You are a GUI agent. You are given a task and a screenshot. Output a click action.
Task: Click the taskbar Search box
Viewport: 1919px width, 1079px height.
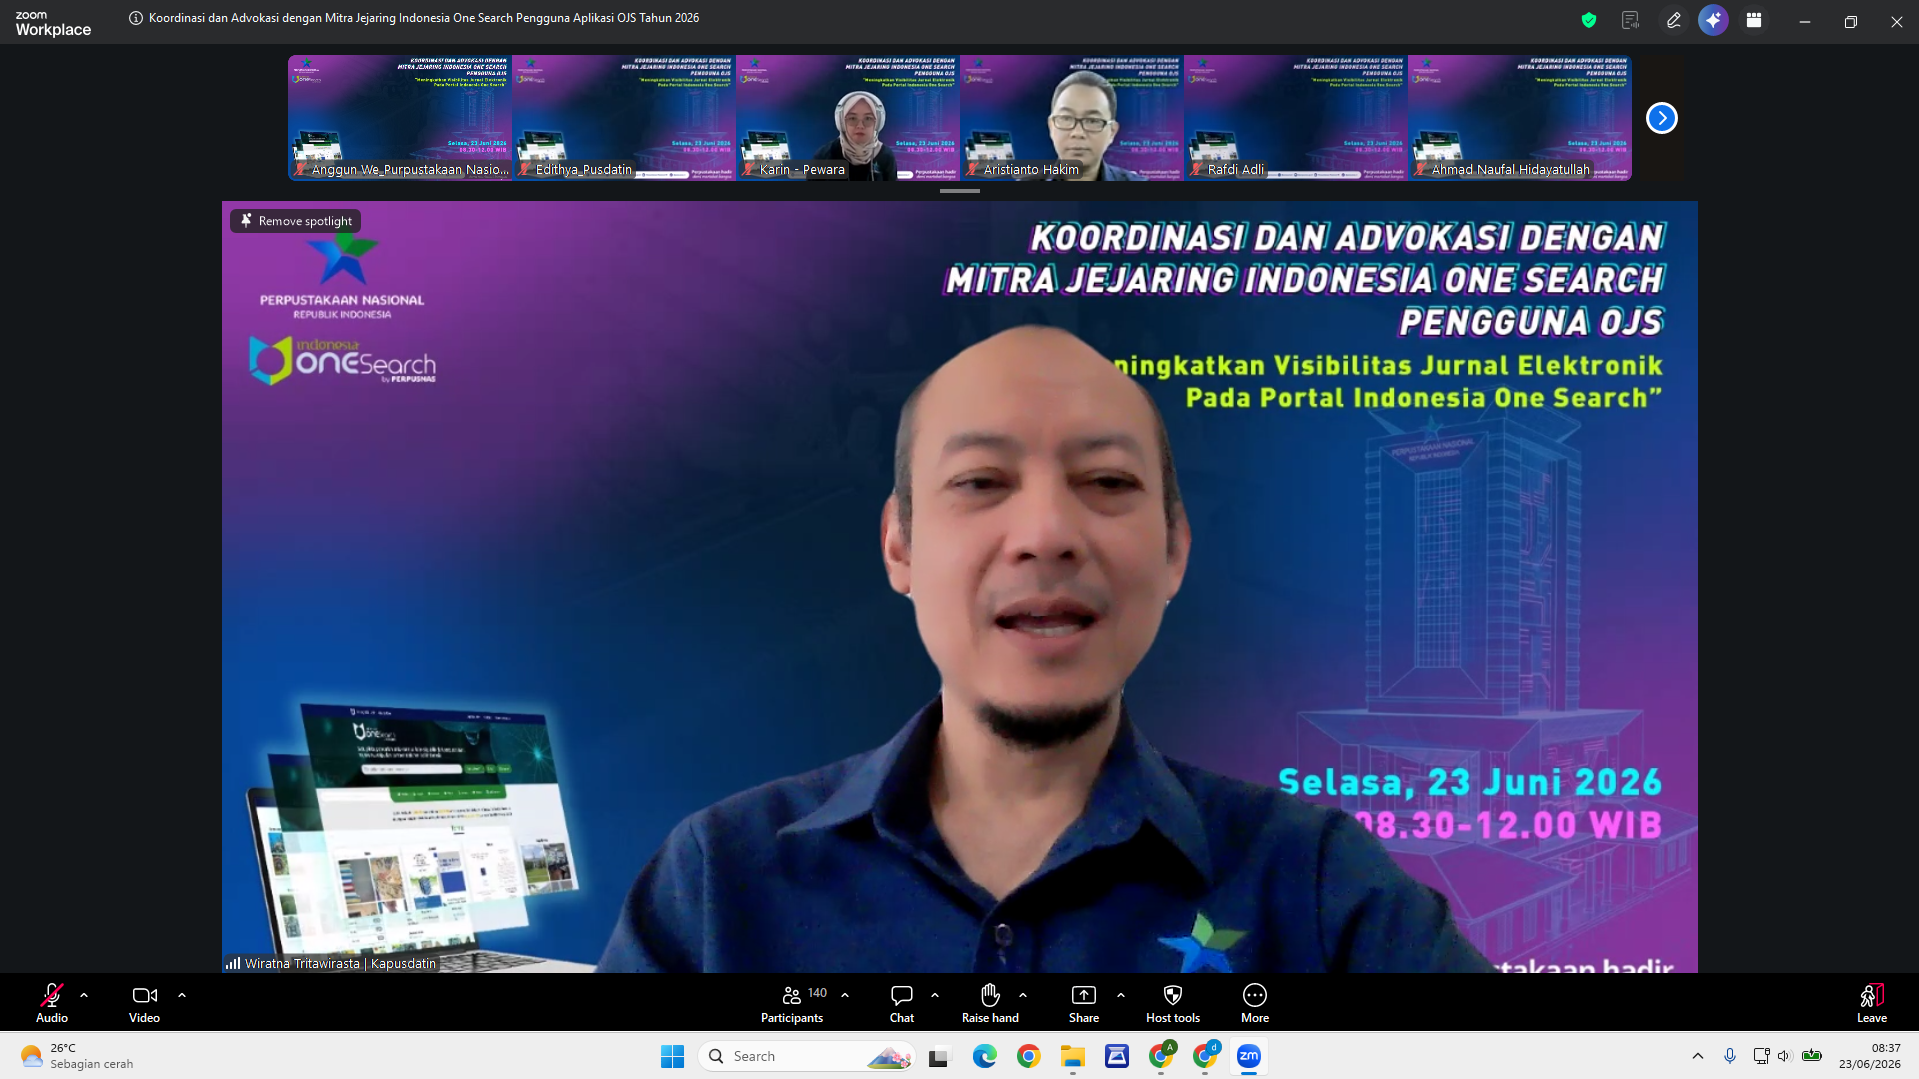point(807,1056)
